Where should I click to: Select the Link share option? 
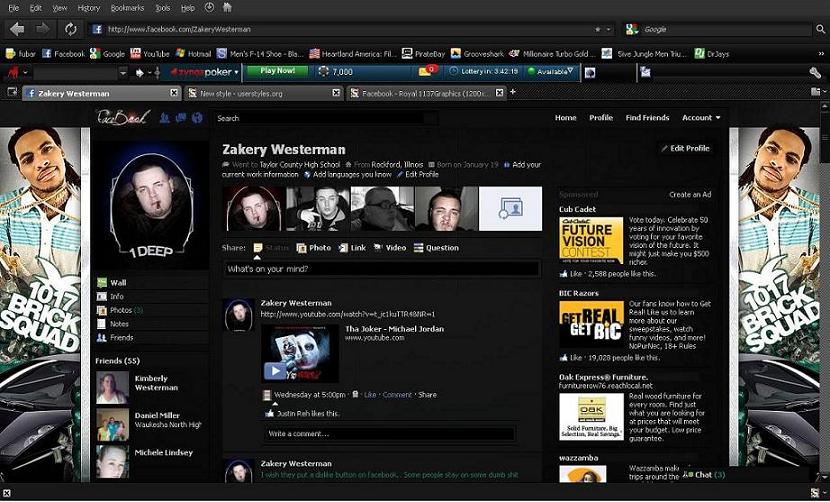pos(352,248)
